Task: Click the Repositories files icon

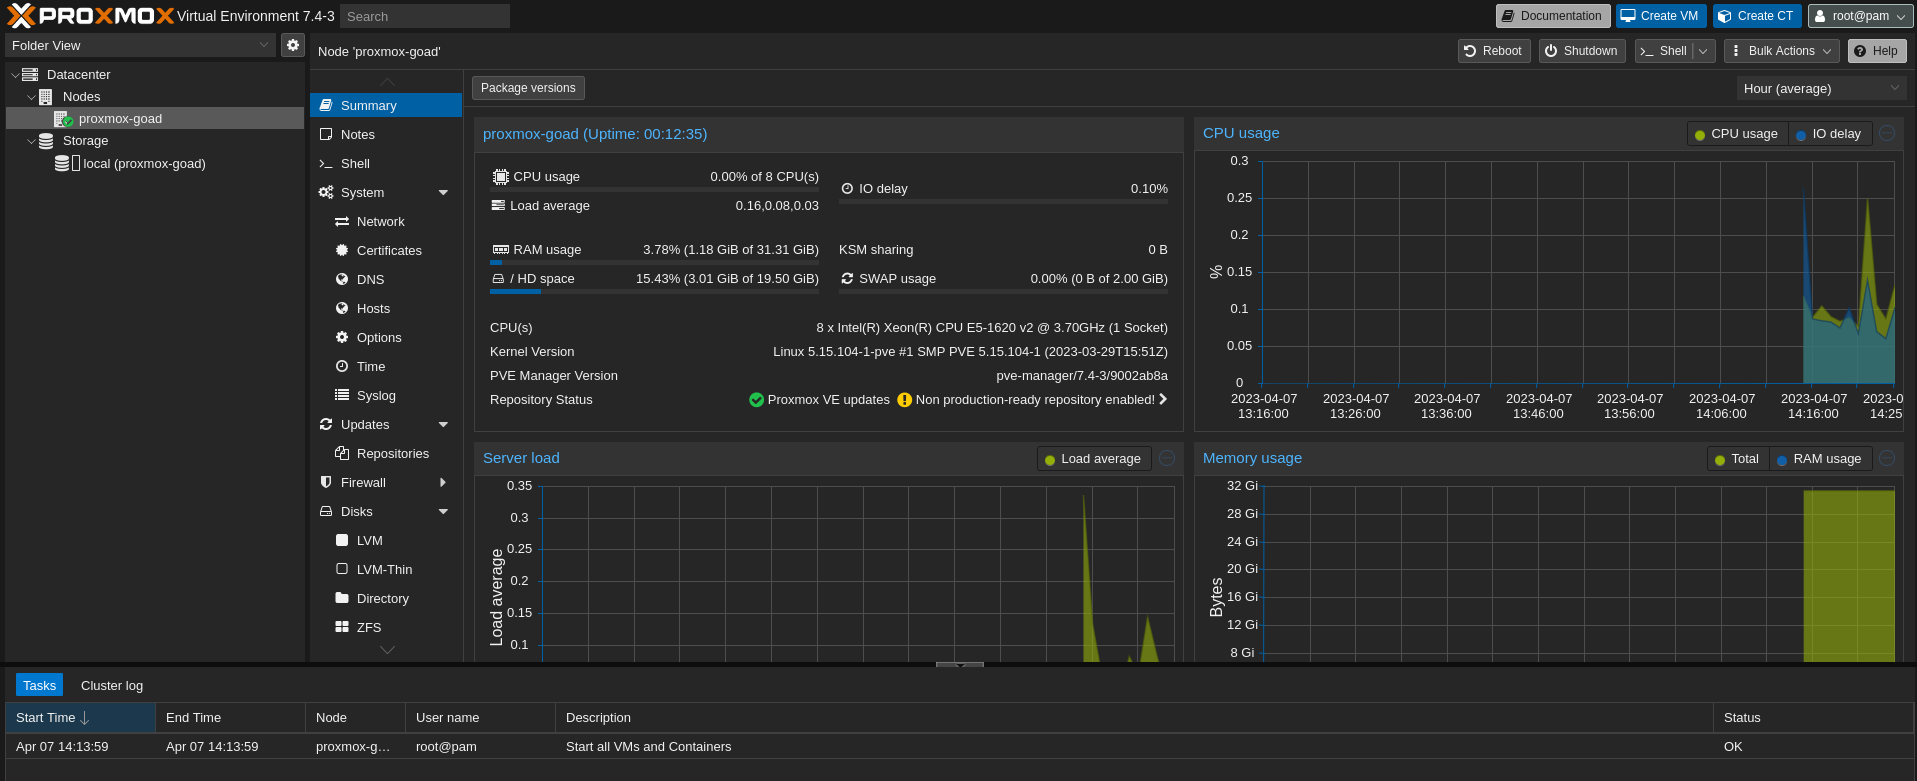Action: pos(342,453)
